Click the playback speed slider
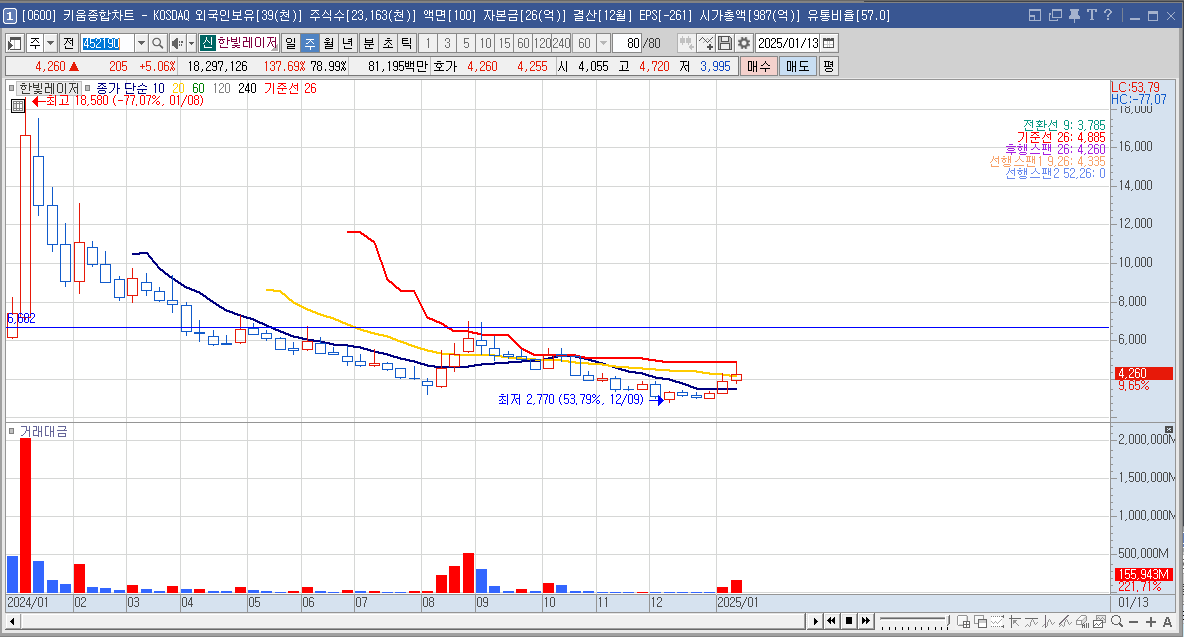 (914, 621)
